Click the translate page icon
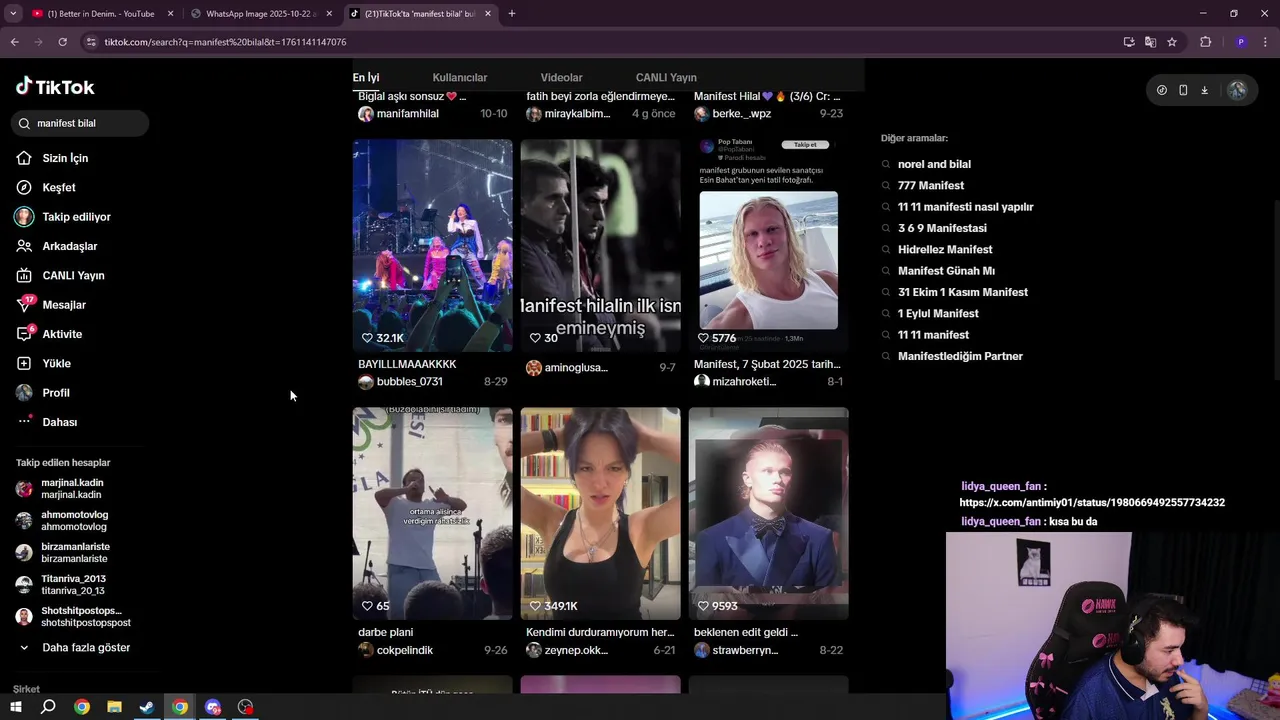Viewport: 1280px width, 720px height. [1150, 42]
